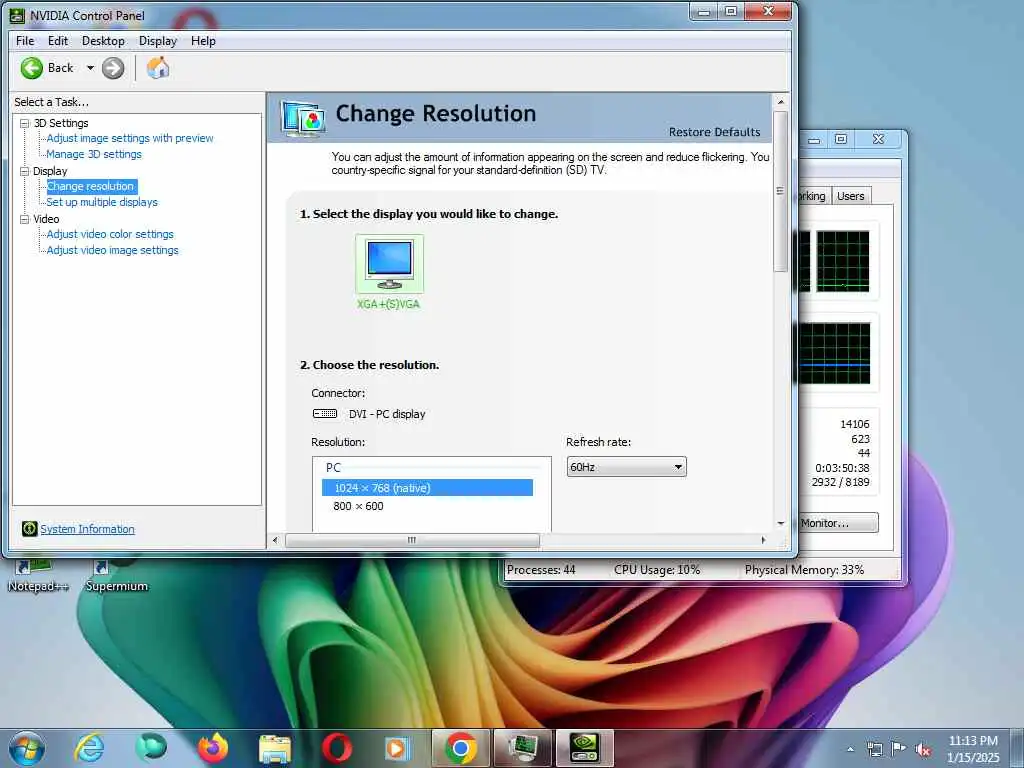Collapse the 3D Settings tree node
The height and width of the screenshot is (768, 1024).
[24, 123]
